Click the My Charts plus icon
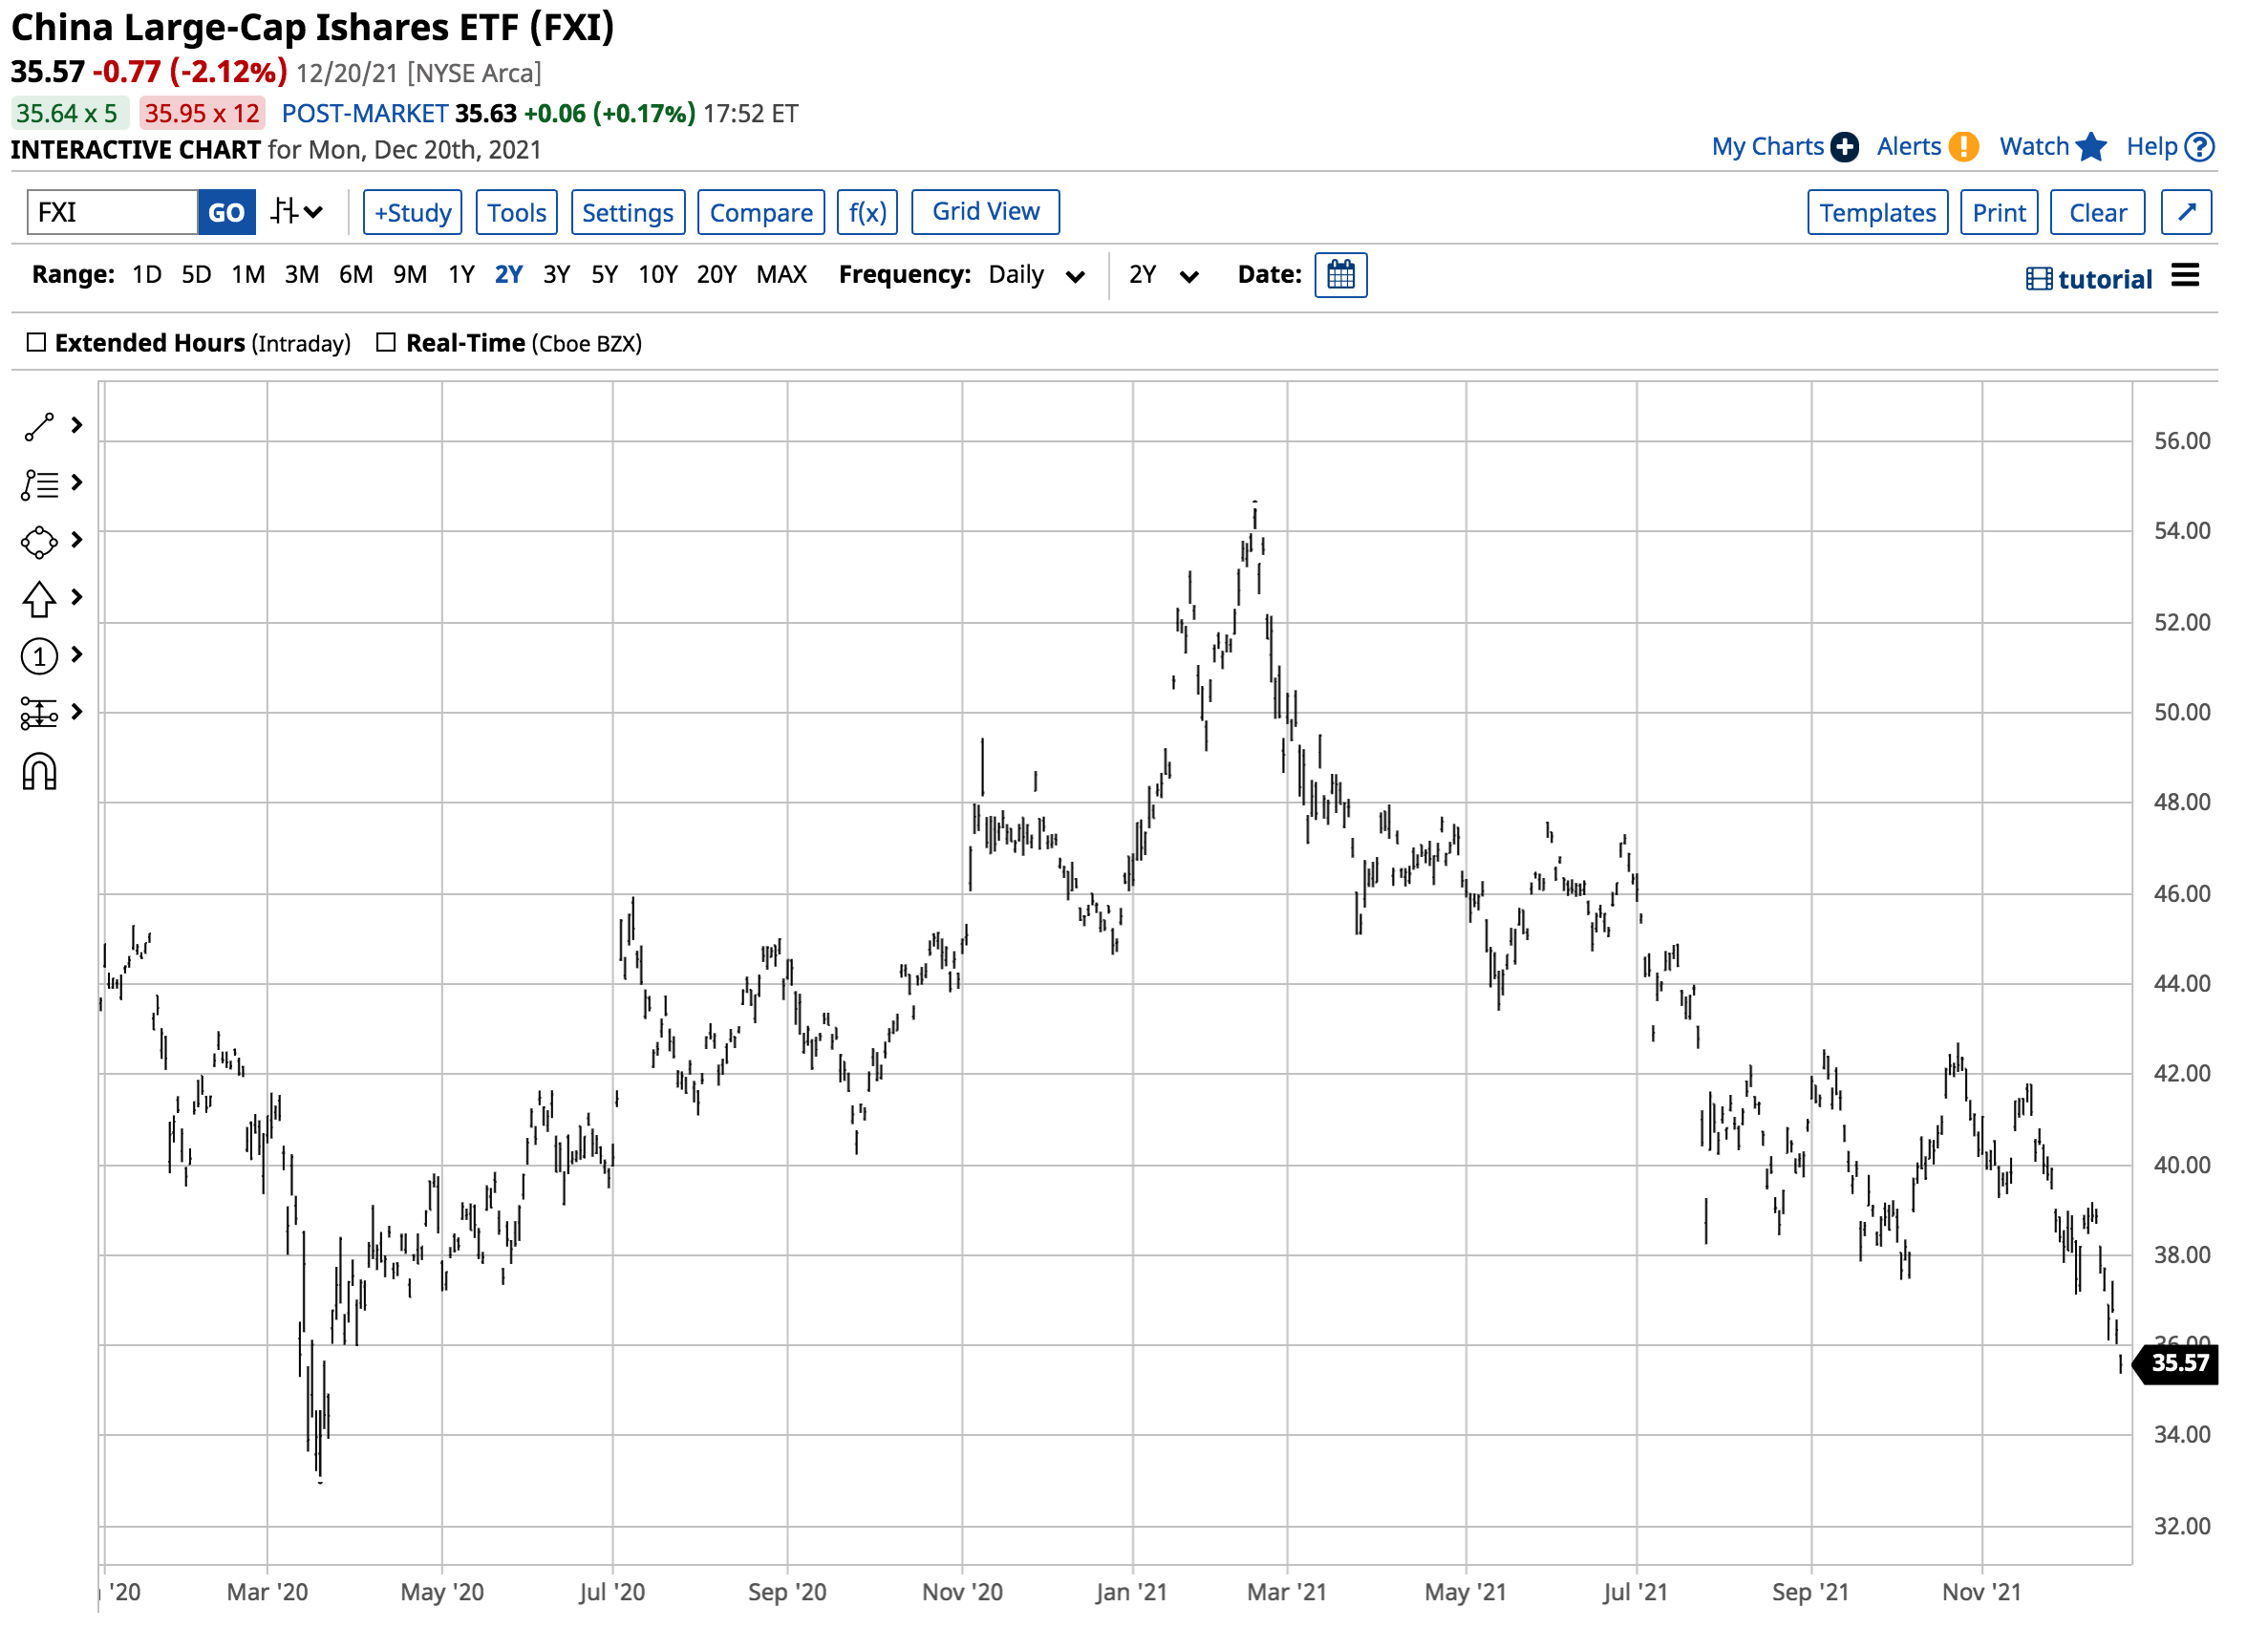This screenshot has height=1628, width=2268. click(1845, 147)
